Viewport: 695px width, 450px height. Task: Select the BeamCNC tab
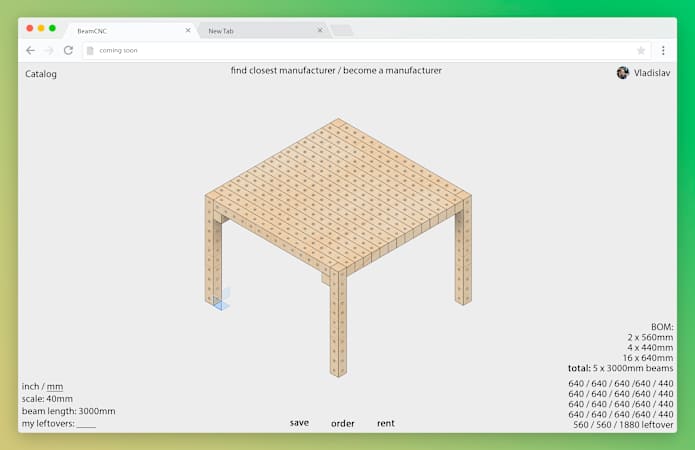pyautogui.click(x=120, y=31)
